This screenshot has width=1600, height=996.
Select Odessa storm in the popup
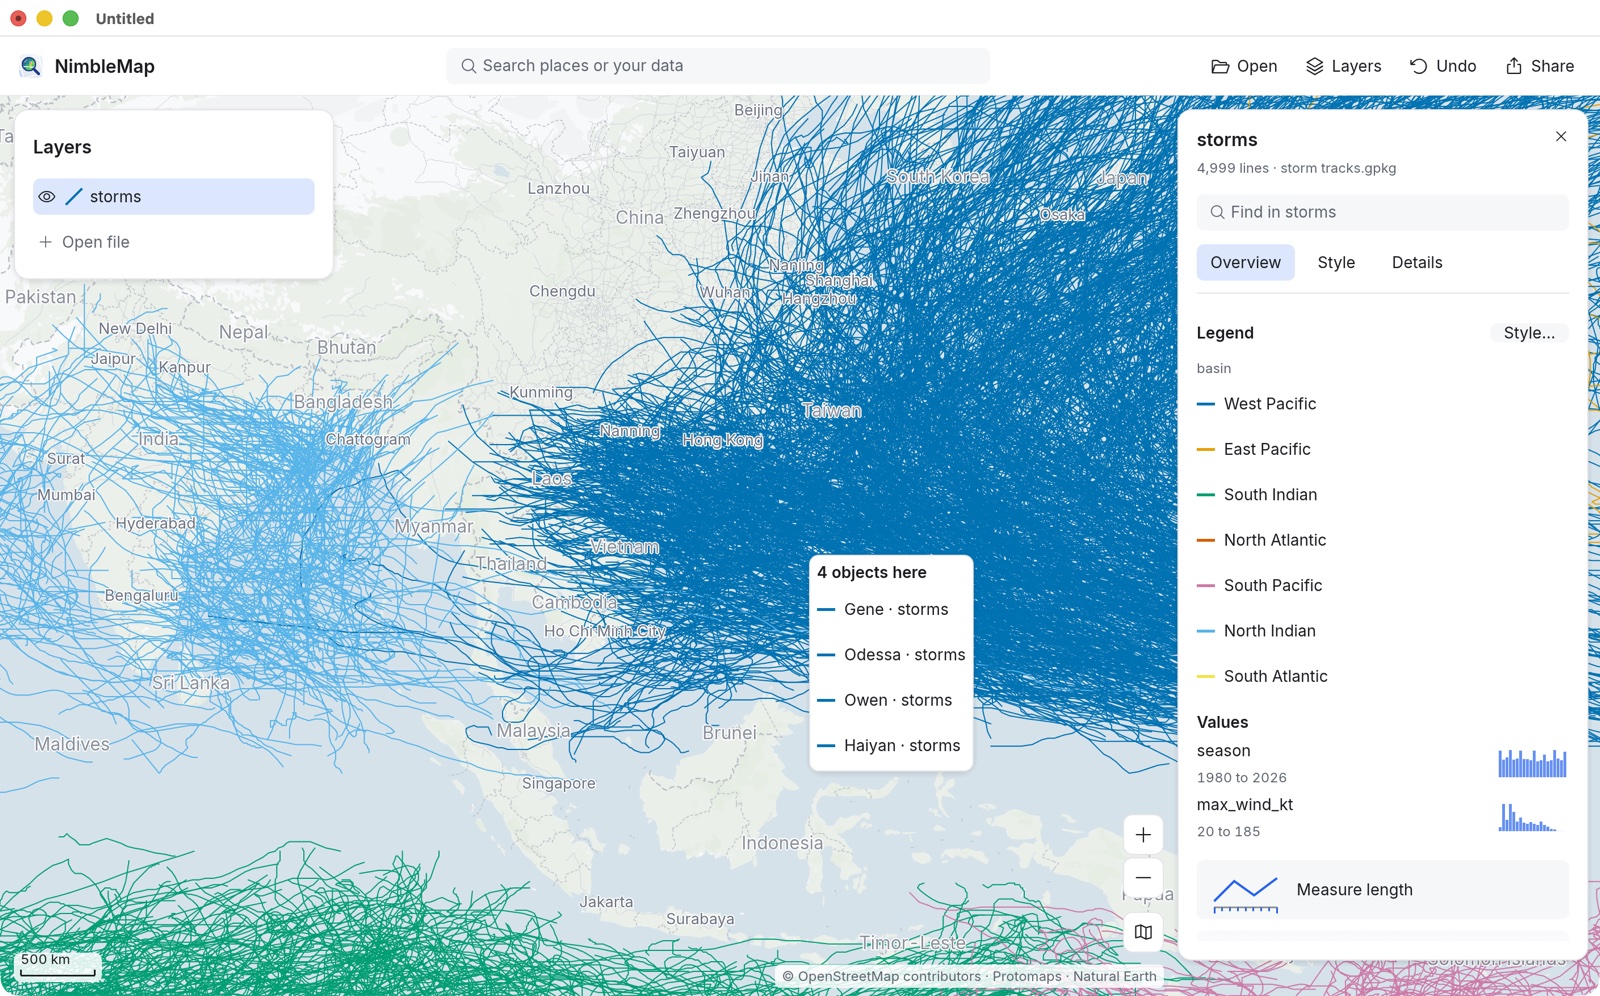891,655
